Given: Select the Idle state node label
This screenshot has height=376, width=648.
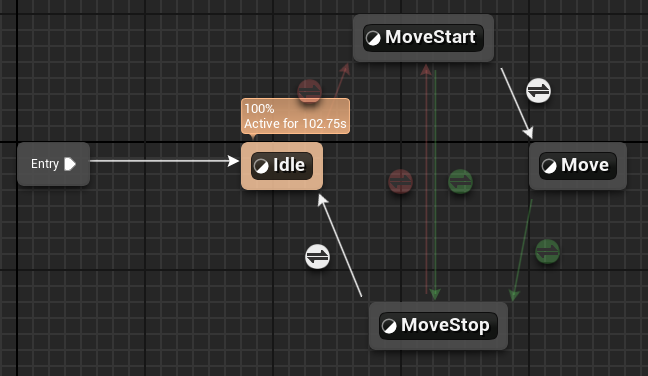Looking at the screenshot, I should [289, 165].
